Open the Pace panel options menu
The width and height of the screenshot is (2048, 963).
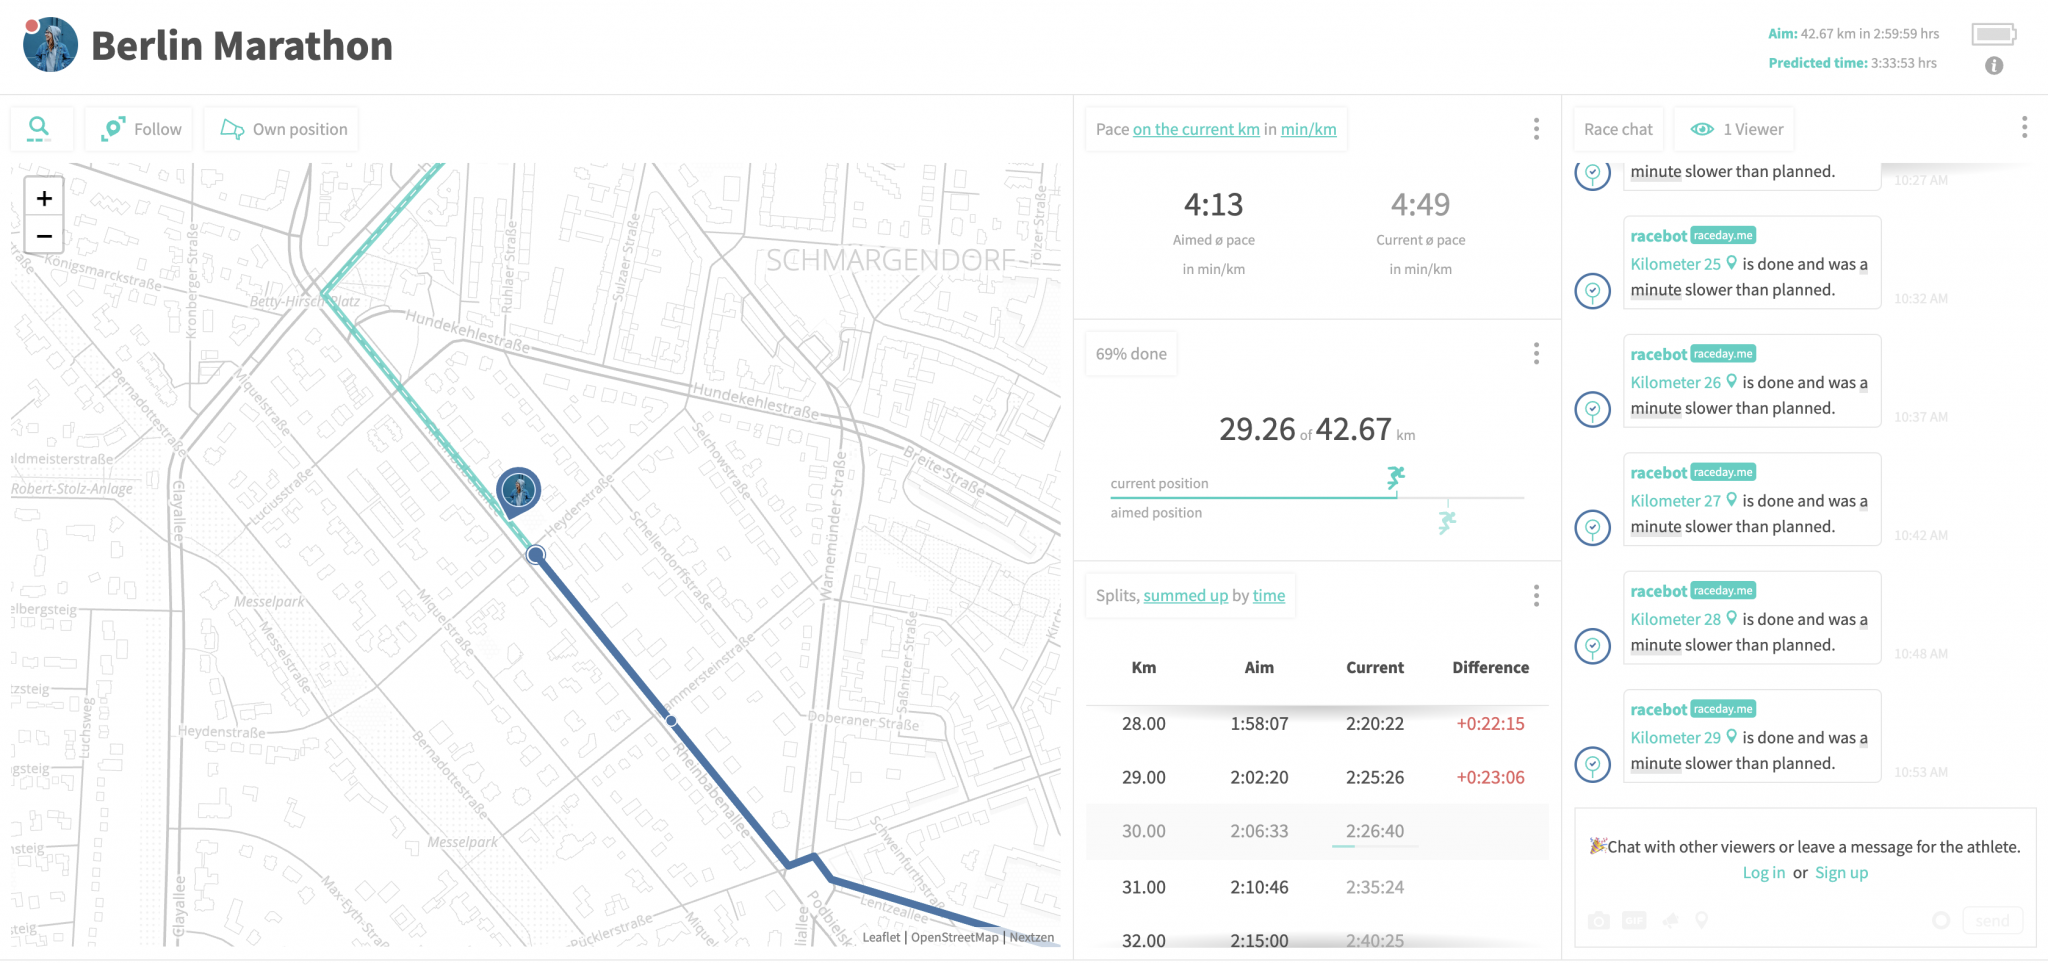point(1536,129)
